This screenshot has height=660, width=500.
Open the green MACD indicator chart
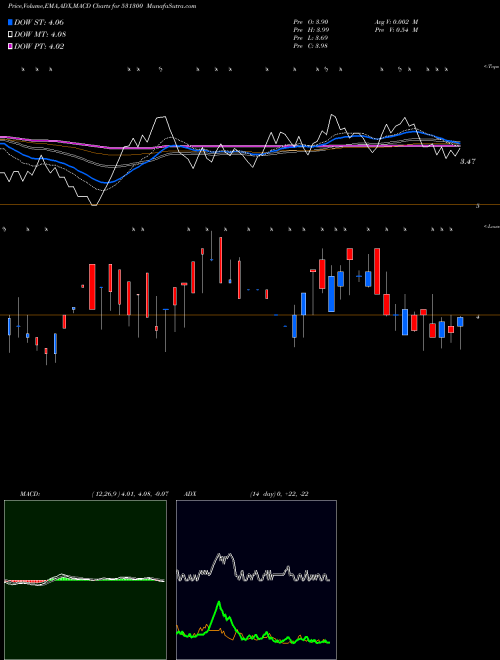coord(85,580)
